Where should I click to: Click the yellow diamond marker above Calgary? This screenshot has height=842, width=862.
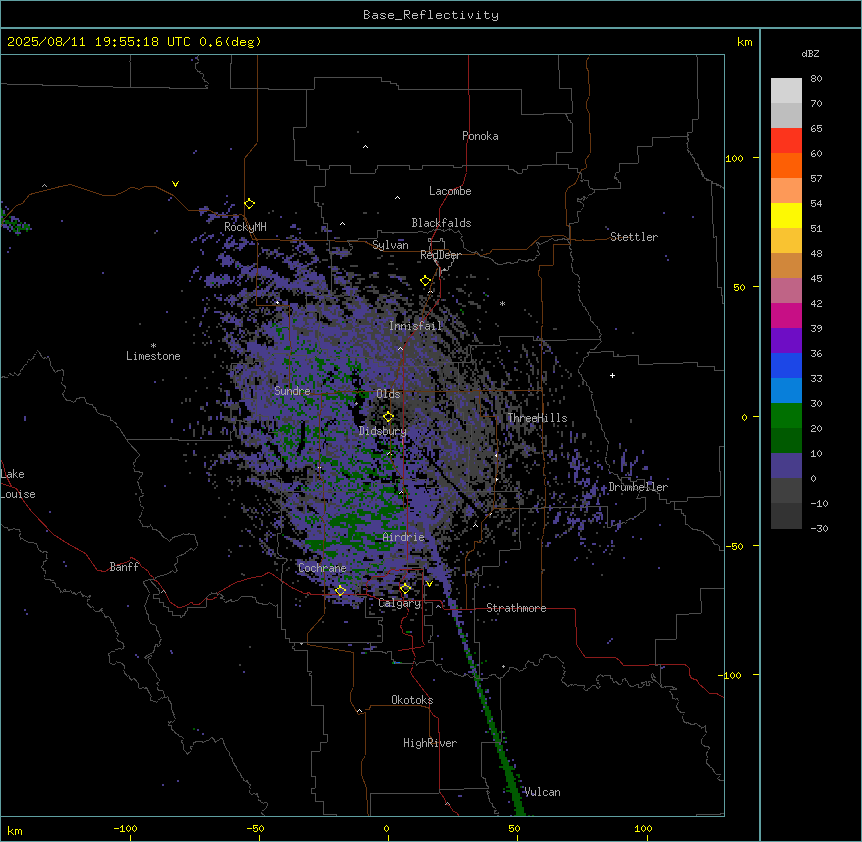(x=405, y=589)
